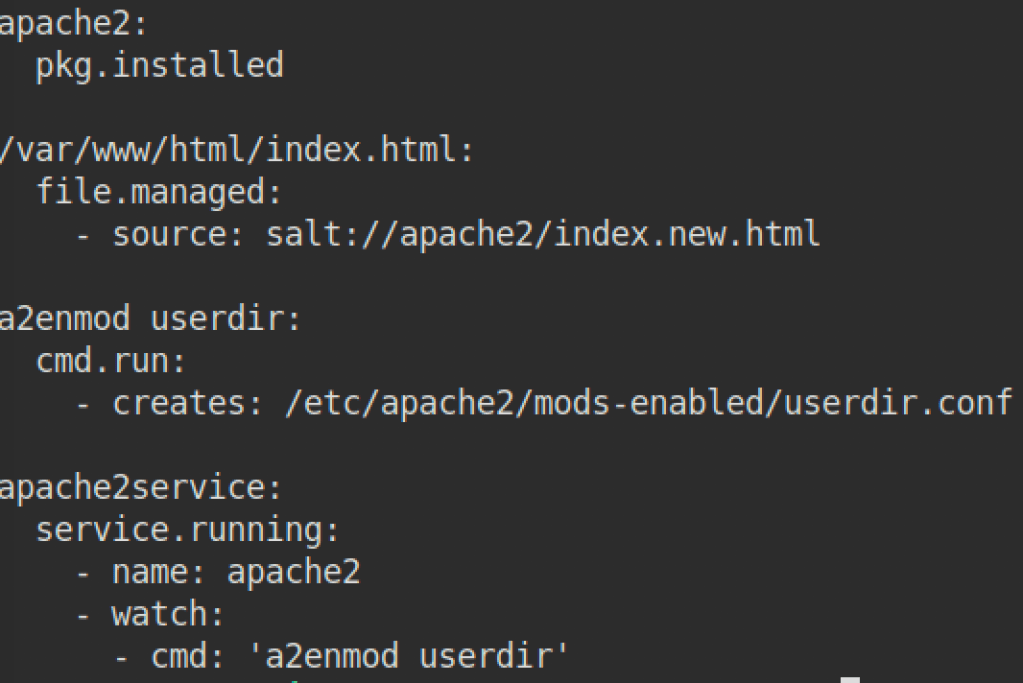The height and width of the screenshot is (683, 1023).
Task: Click the dash before "creates:"
Action: point(84,404)
